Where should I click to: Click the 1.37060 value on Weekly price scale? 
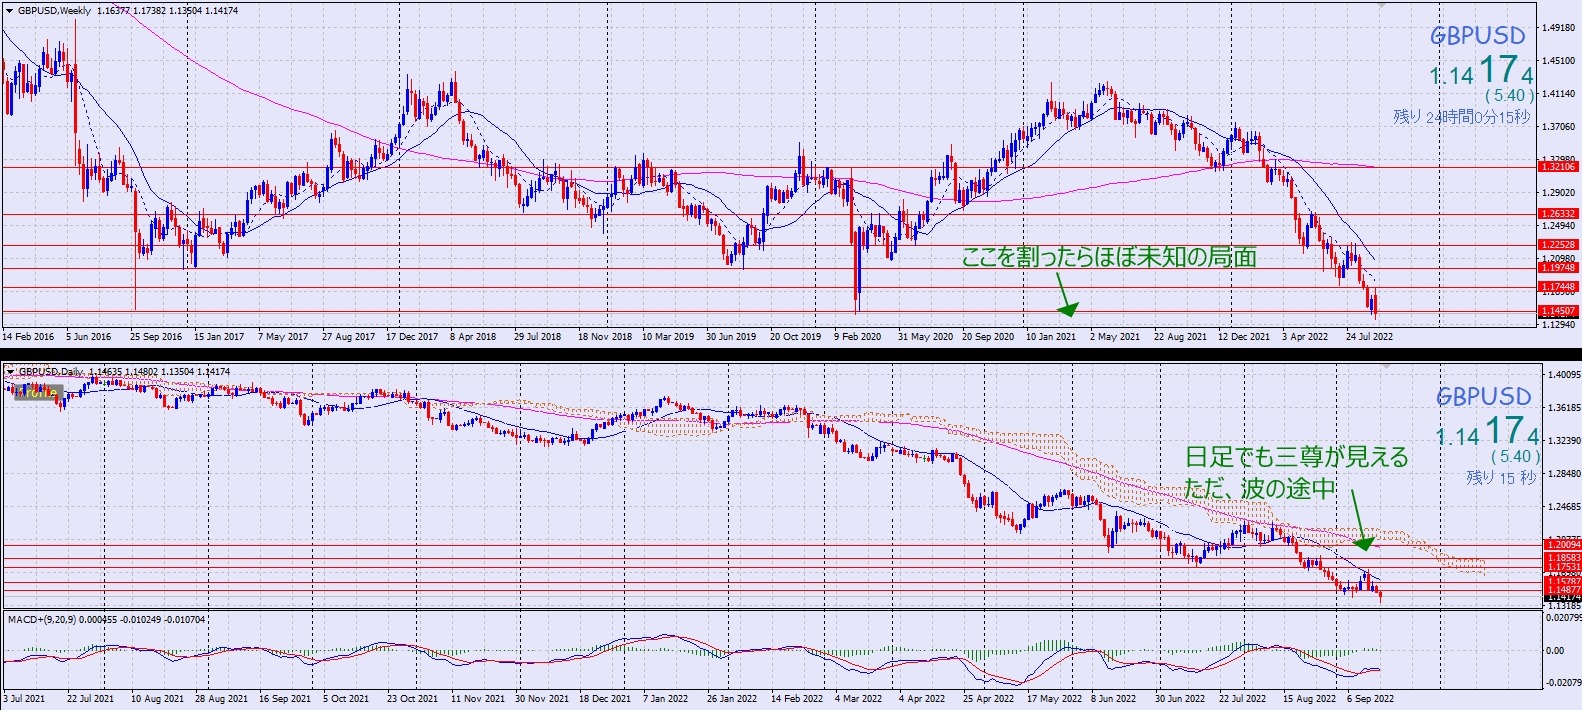[x=1560, y=127]
